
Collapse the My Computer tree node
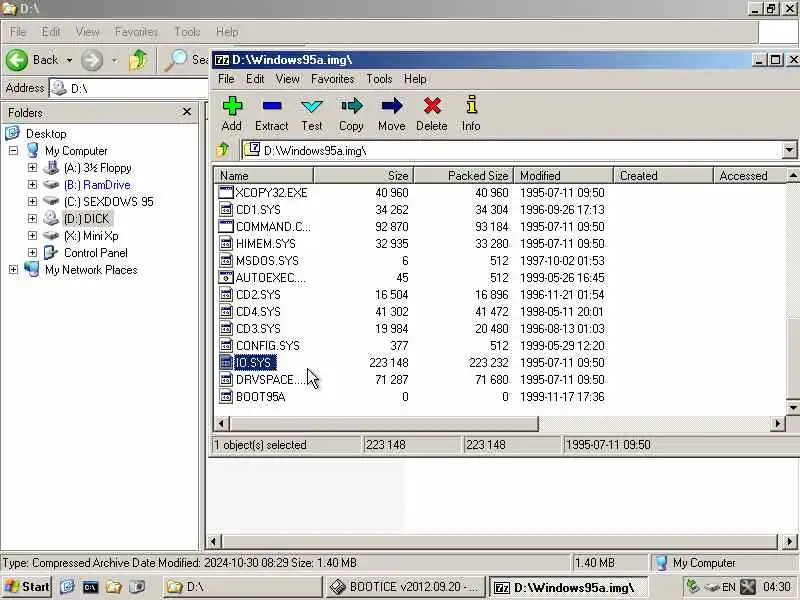(x=13, y=151)
